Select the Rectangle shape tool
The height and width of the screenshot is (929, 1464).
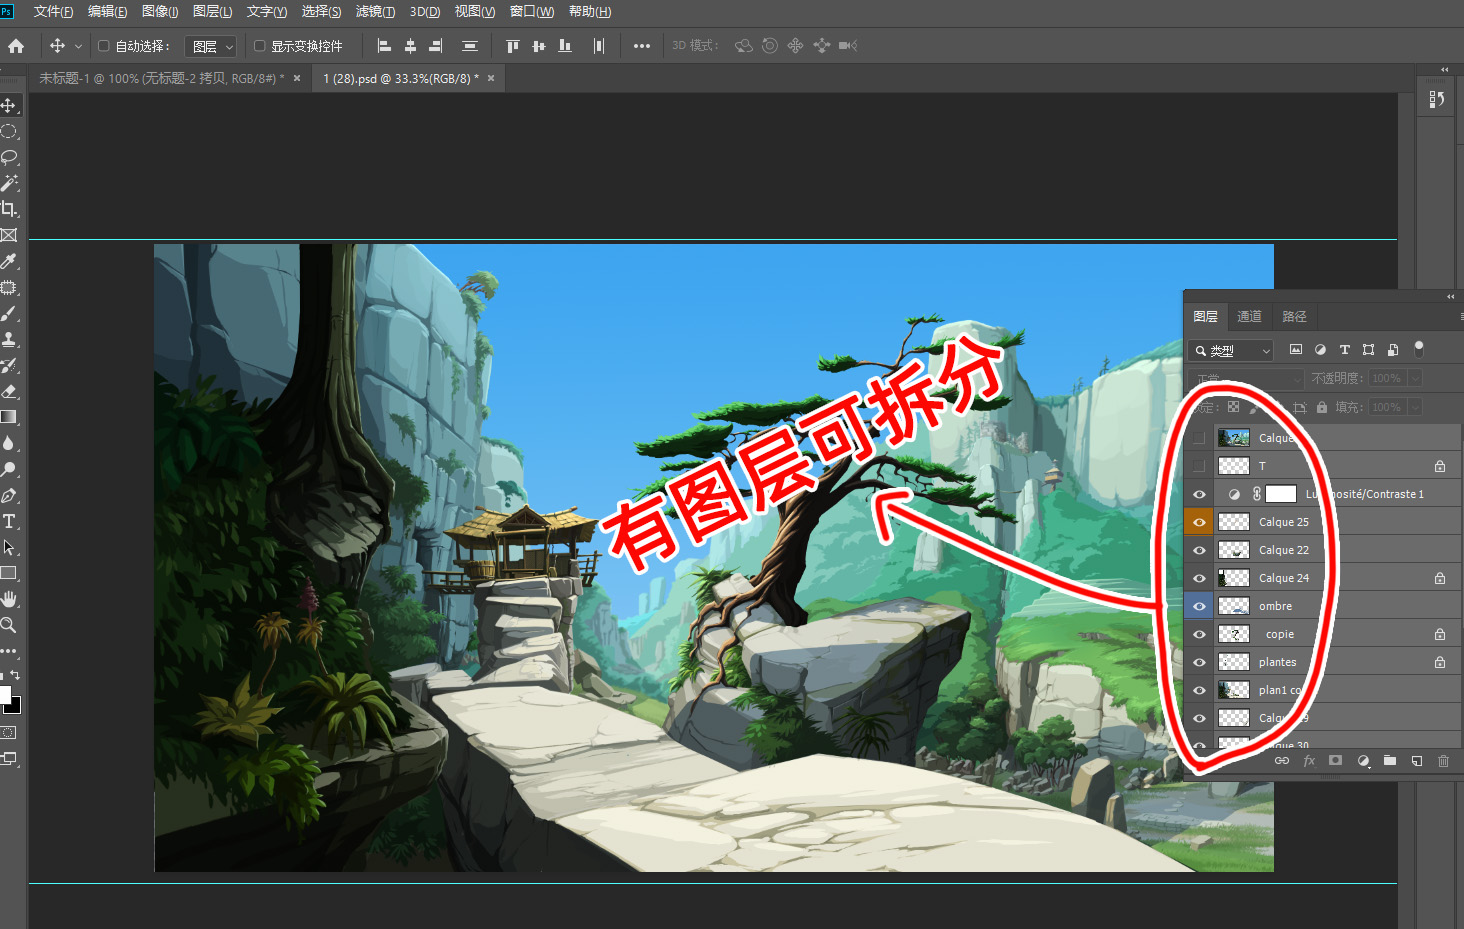click(x=8, y=573)
